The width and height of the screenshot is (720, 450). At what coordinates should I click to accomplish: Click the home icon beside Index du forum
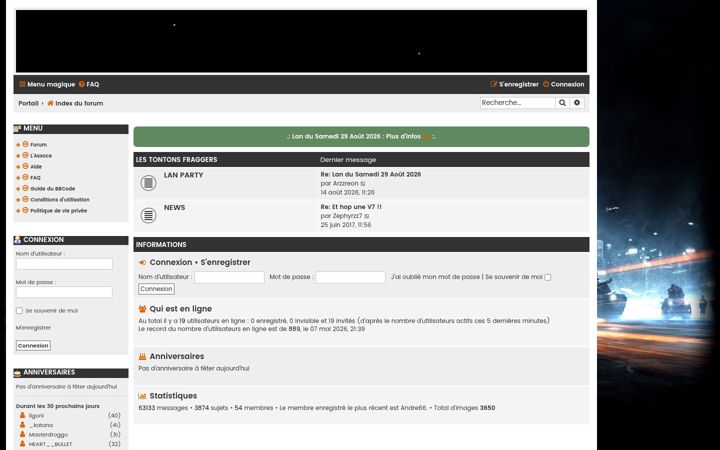(x=51, y=103)
